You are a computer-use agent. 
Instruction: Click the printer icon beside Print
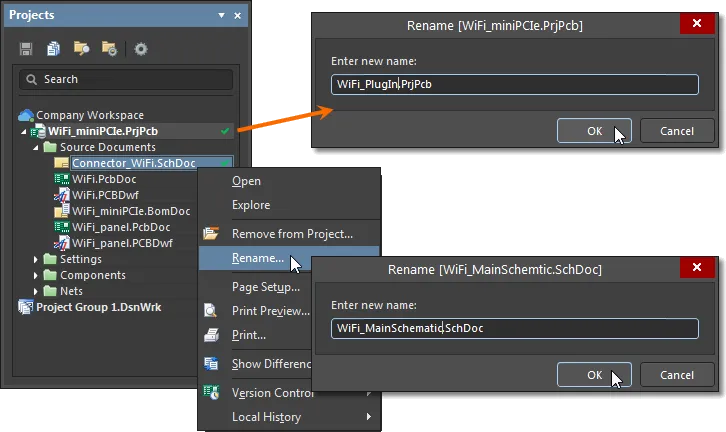click(211, 335)
